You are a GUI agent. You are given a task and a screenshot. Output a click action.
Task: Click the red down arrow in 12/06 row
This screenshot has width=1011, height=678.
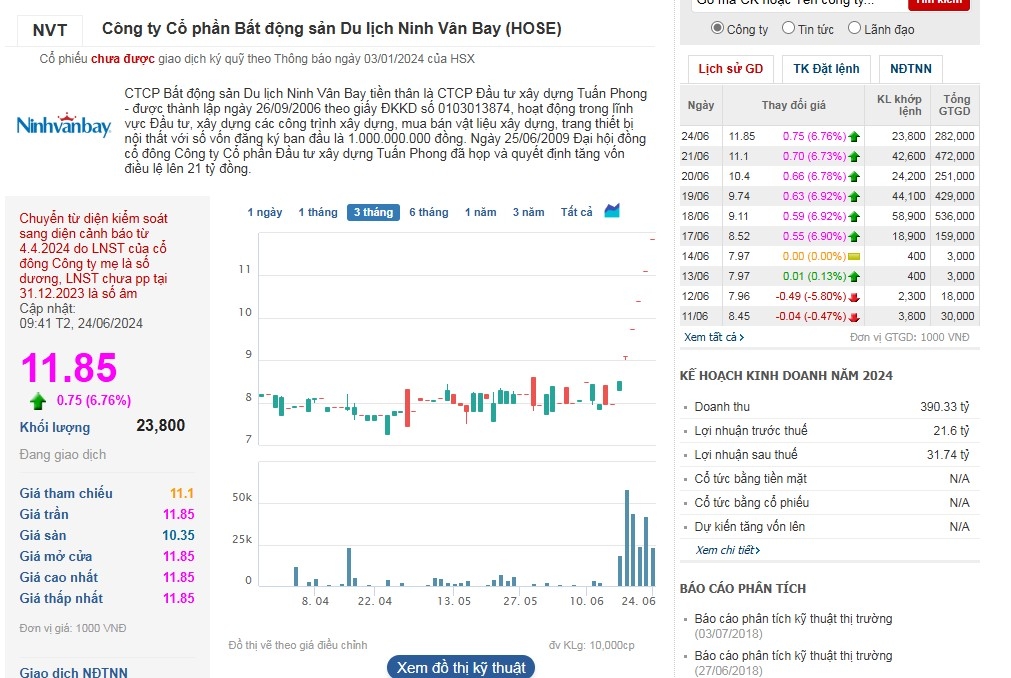pyautogui.click(x=854, y=296)
